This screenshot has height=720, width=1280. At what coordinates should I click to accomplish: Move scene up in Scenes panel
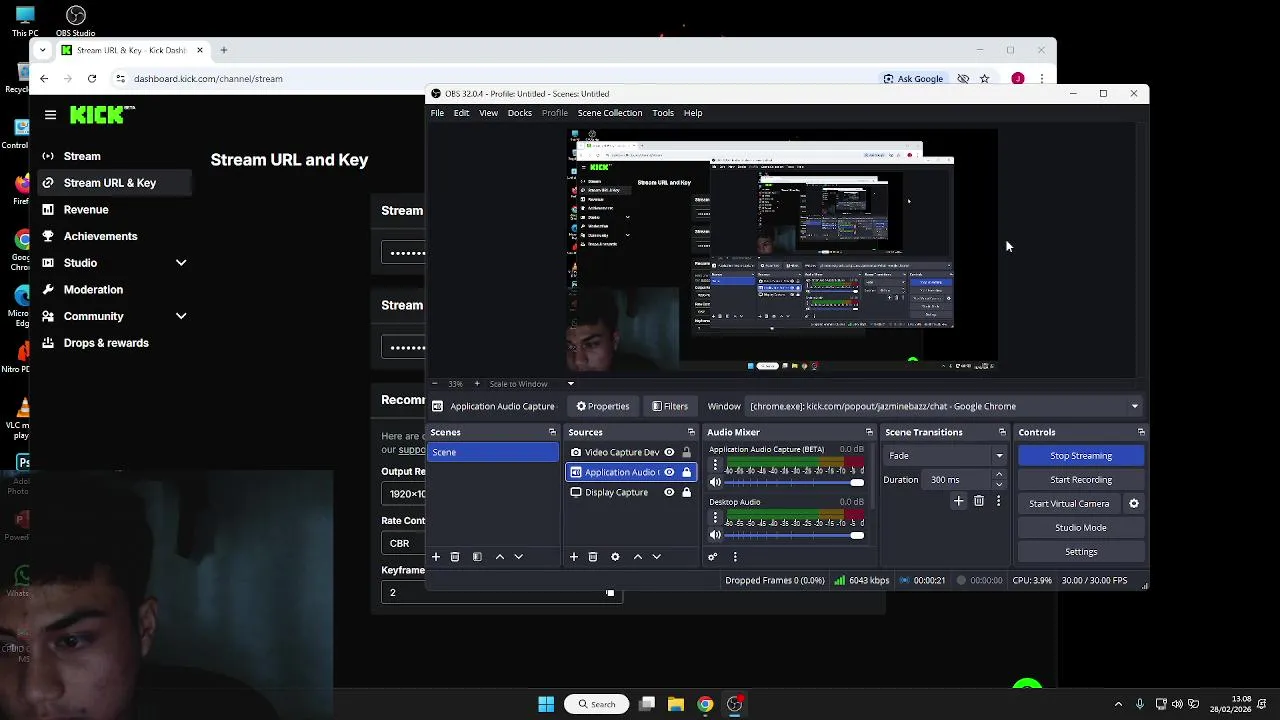pos(500,557)
